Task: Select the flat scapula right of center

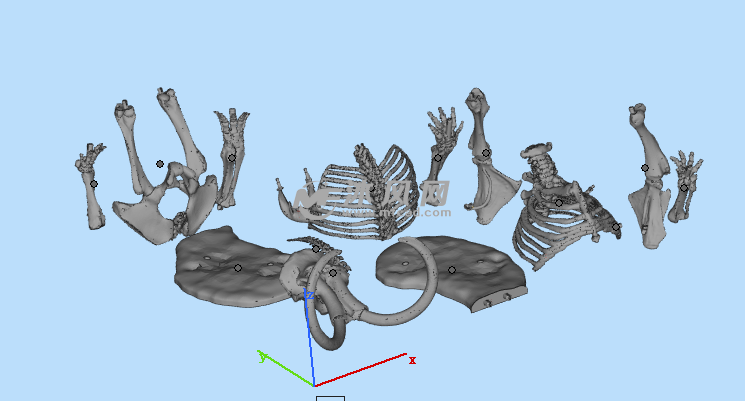Action: point(490,190)
